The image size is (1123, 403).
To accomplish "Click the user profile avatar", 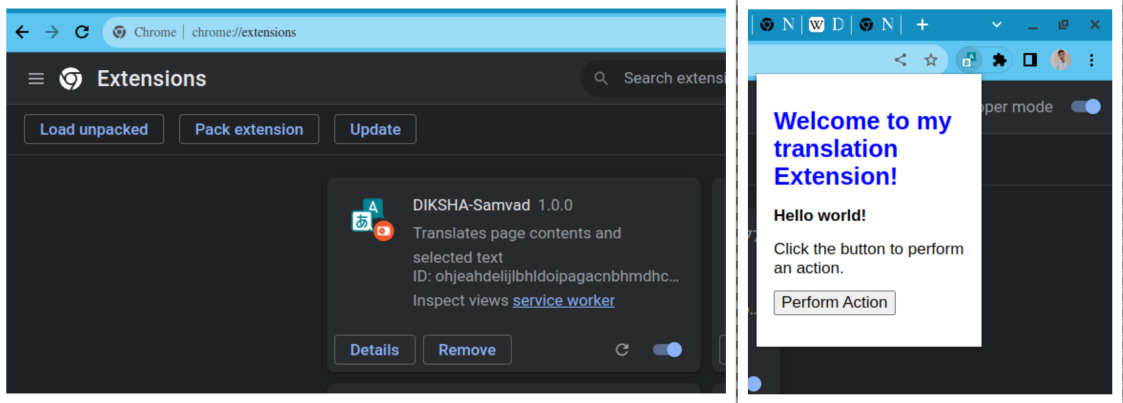I will tap(1061, 60).
